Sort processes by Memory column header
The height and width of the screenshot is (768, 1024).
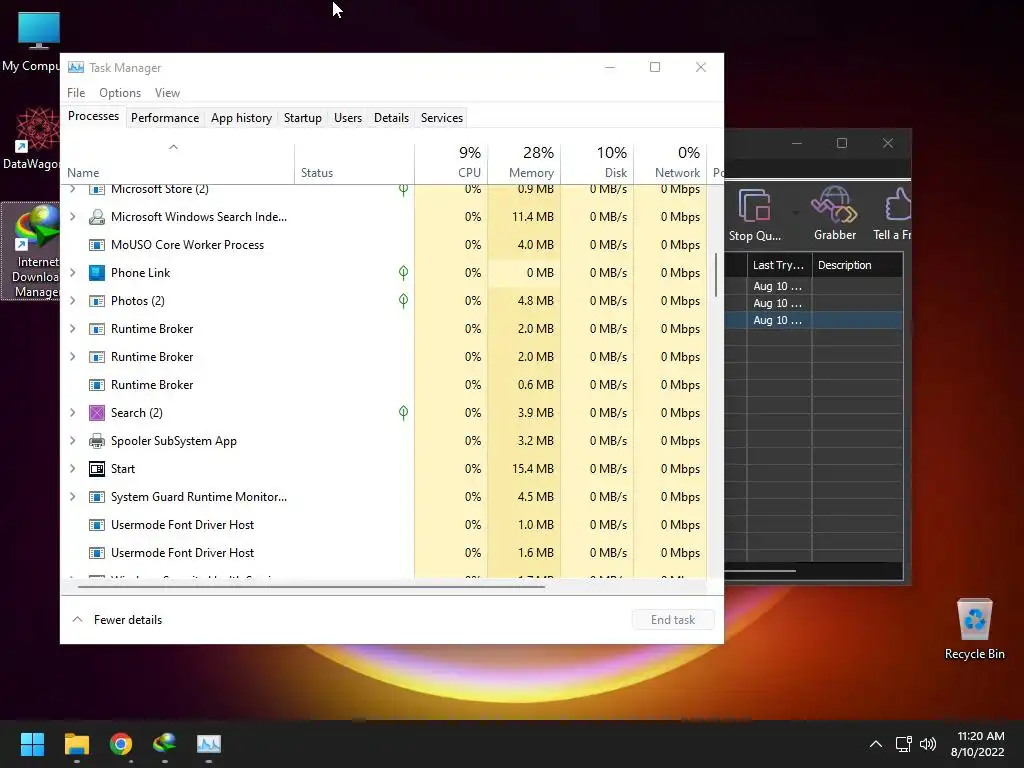coord(524,163)
